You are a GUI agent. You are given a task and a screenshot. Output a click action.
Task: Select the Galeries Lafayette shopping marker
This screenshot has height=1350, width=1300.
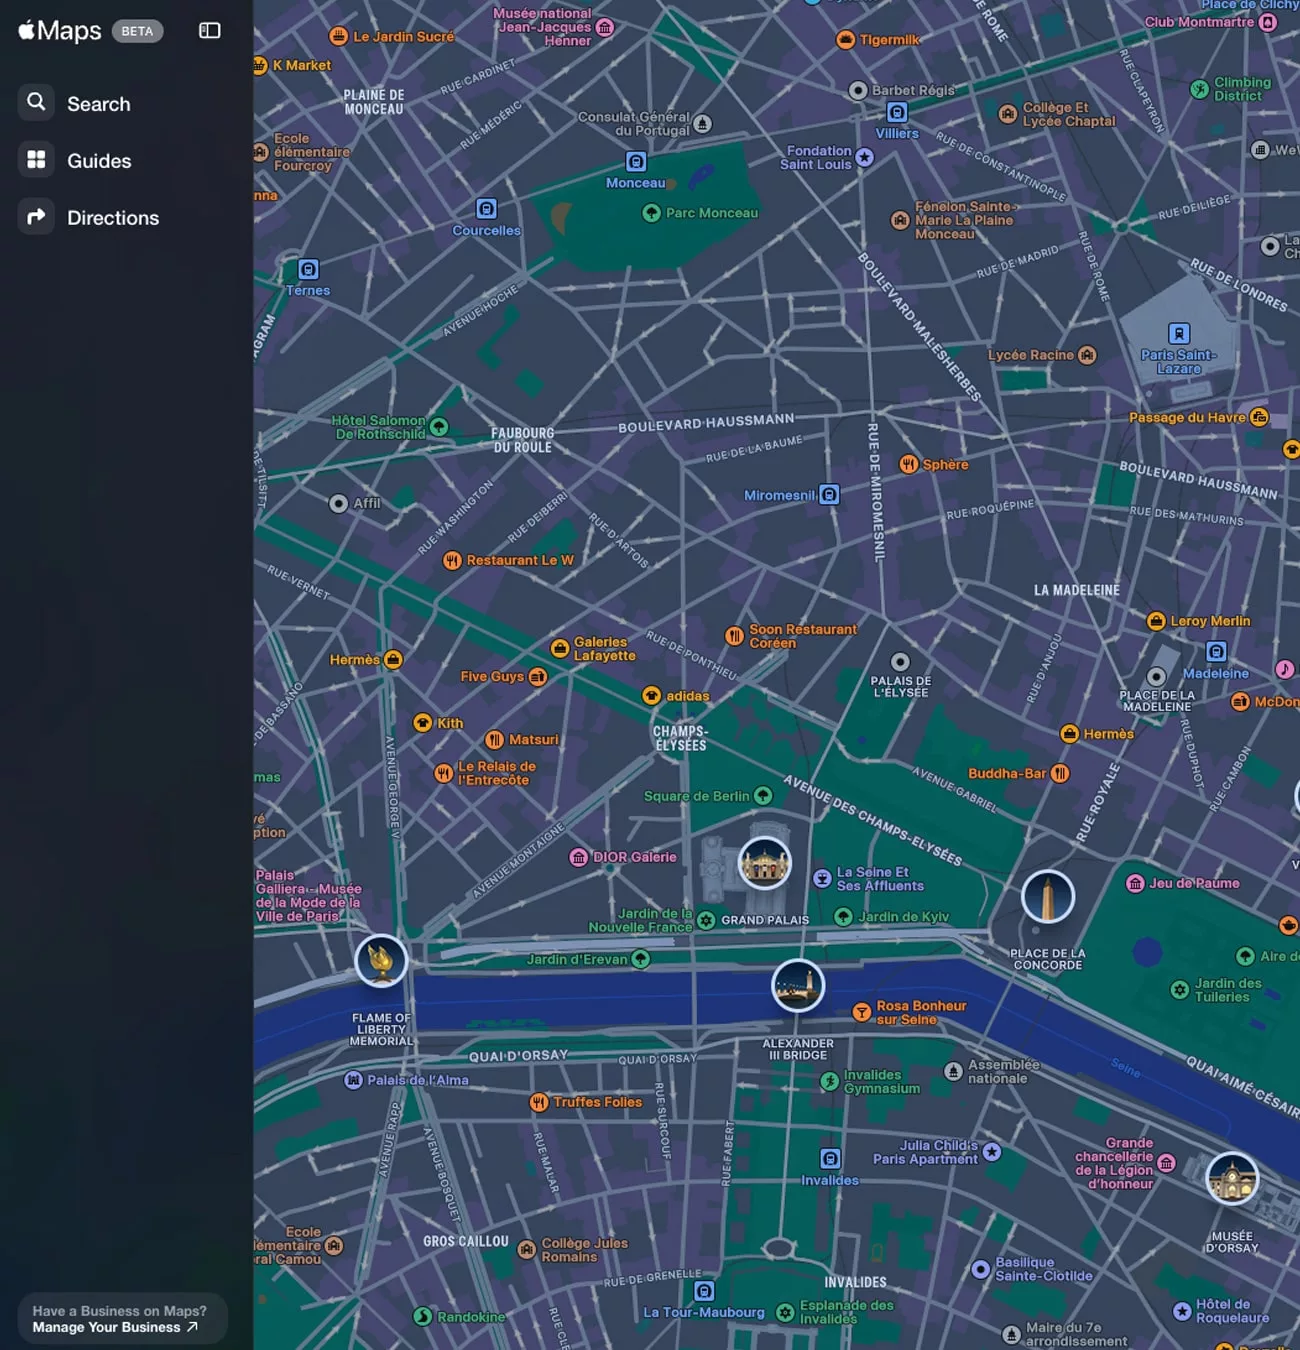pos(560,649)
